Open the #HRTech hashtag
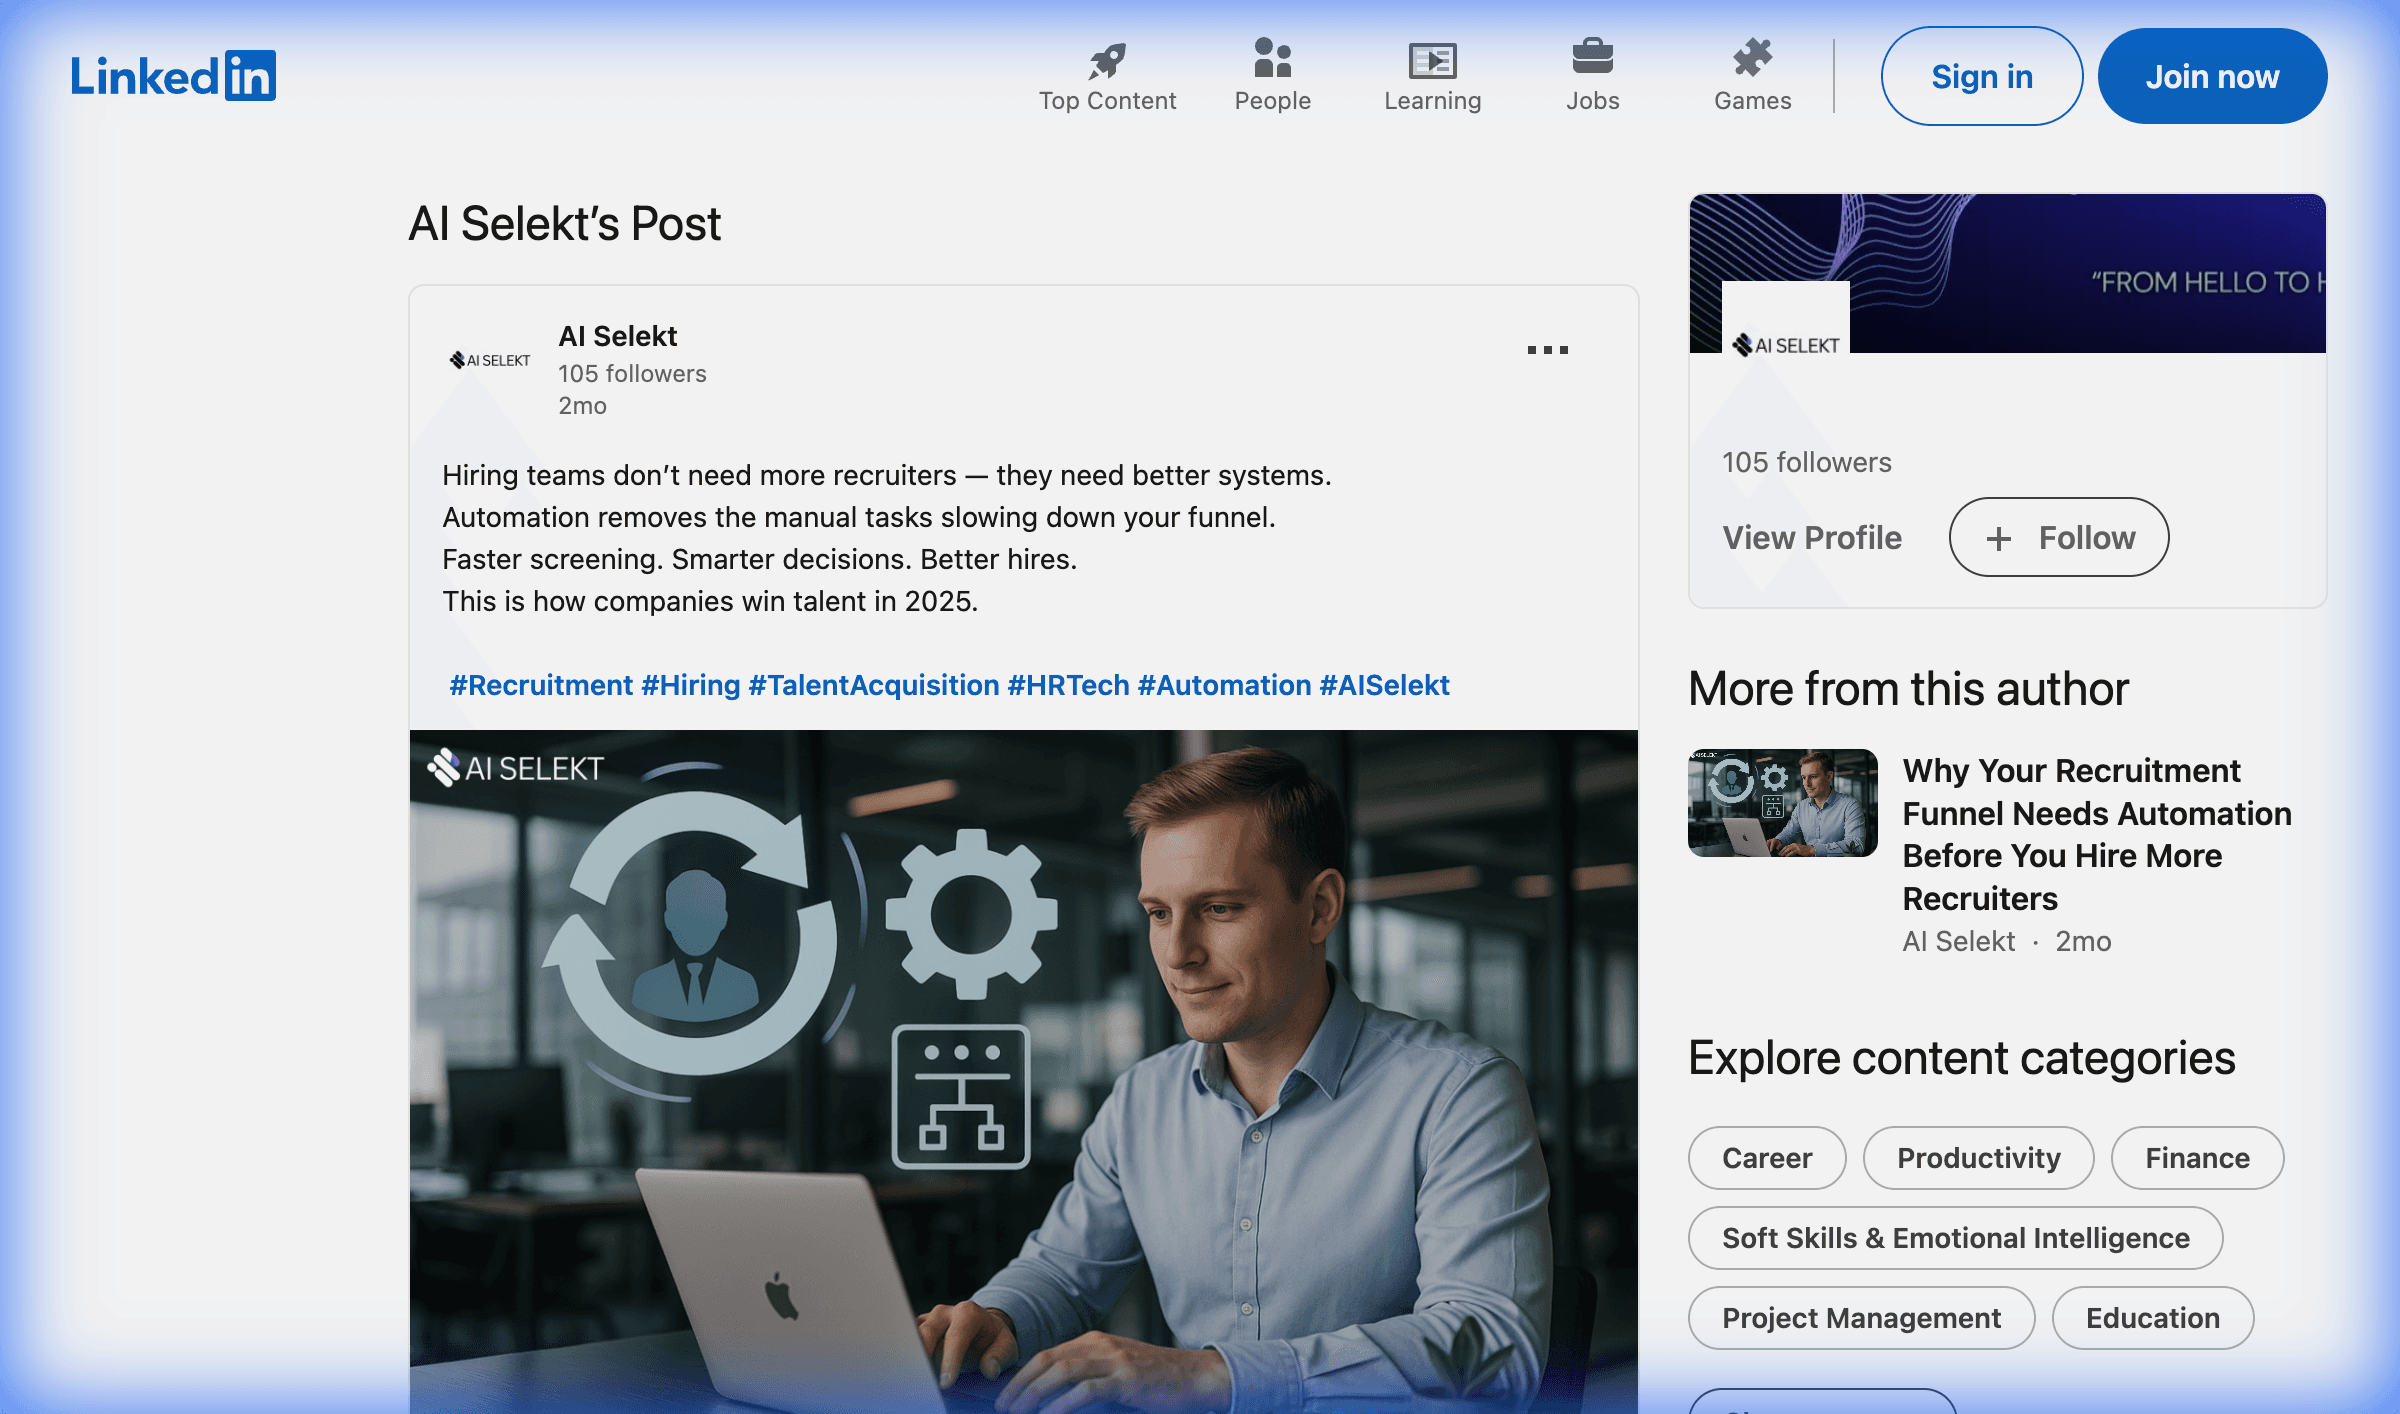Screen dimensions: 2400x1414 (x=1068, y=685)
